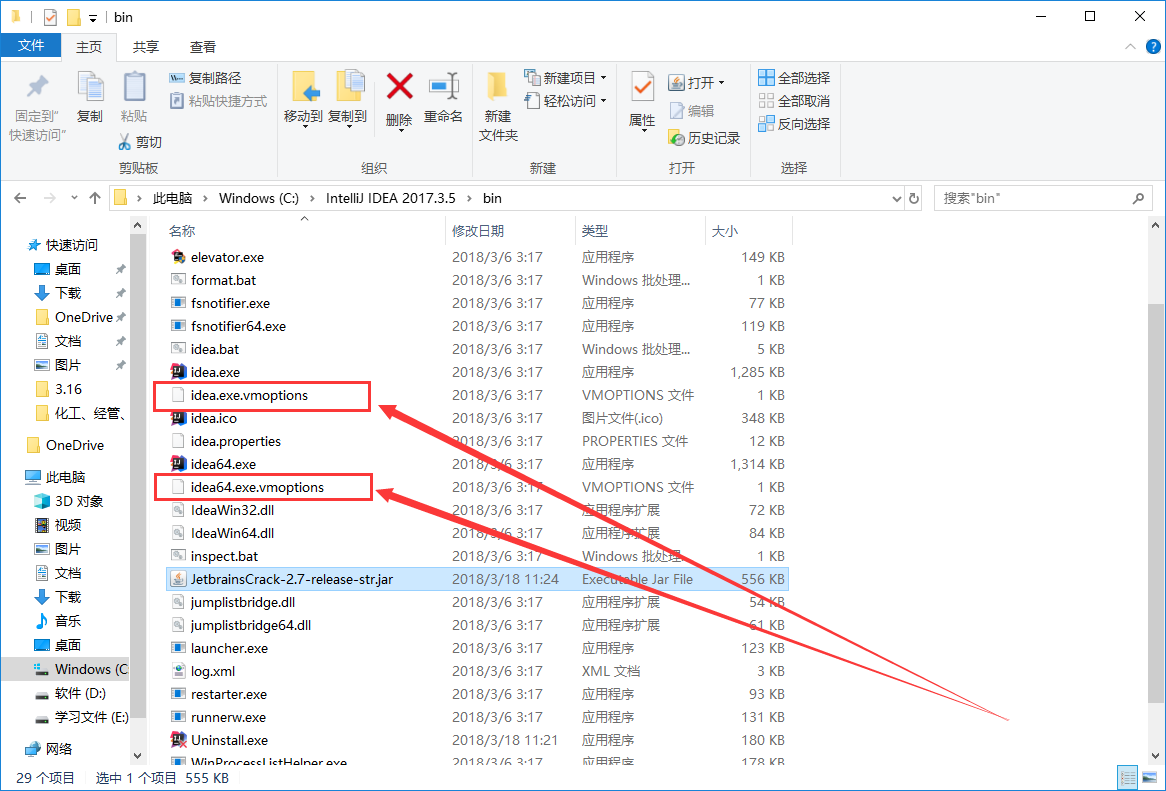
Task: Select the idea64.exe.vmoptions file
Action: (257, 488)
